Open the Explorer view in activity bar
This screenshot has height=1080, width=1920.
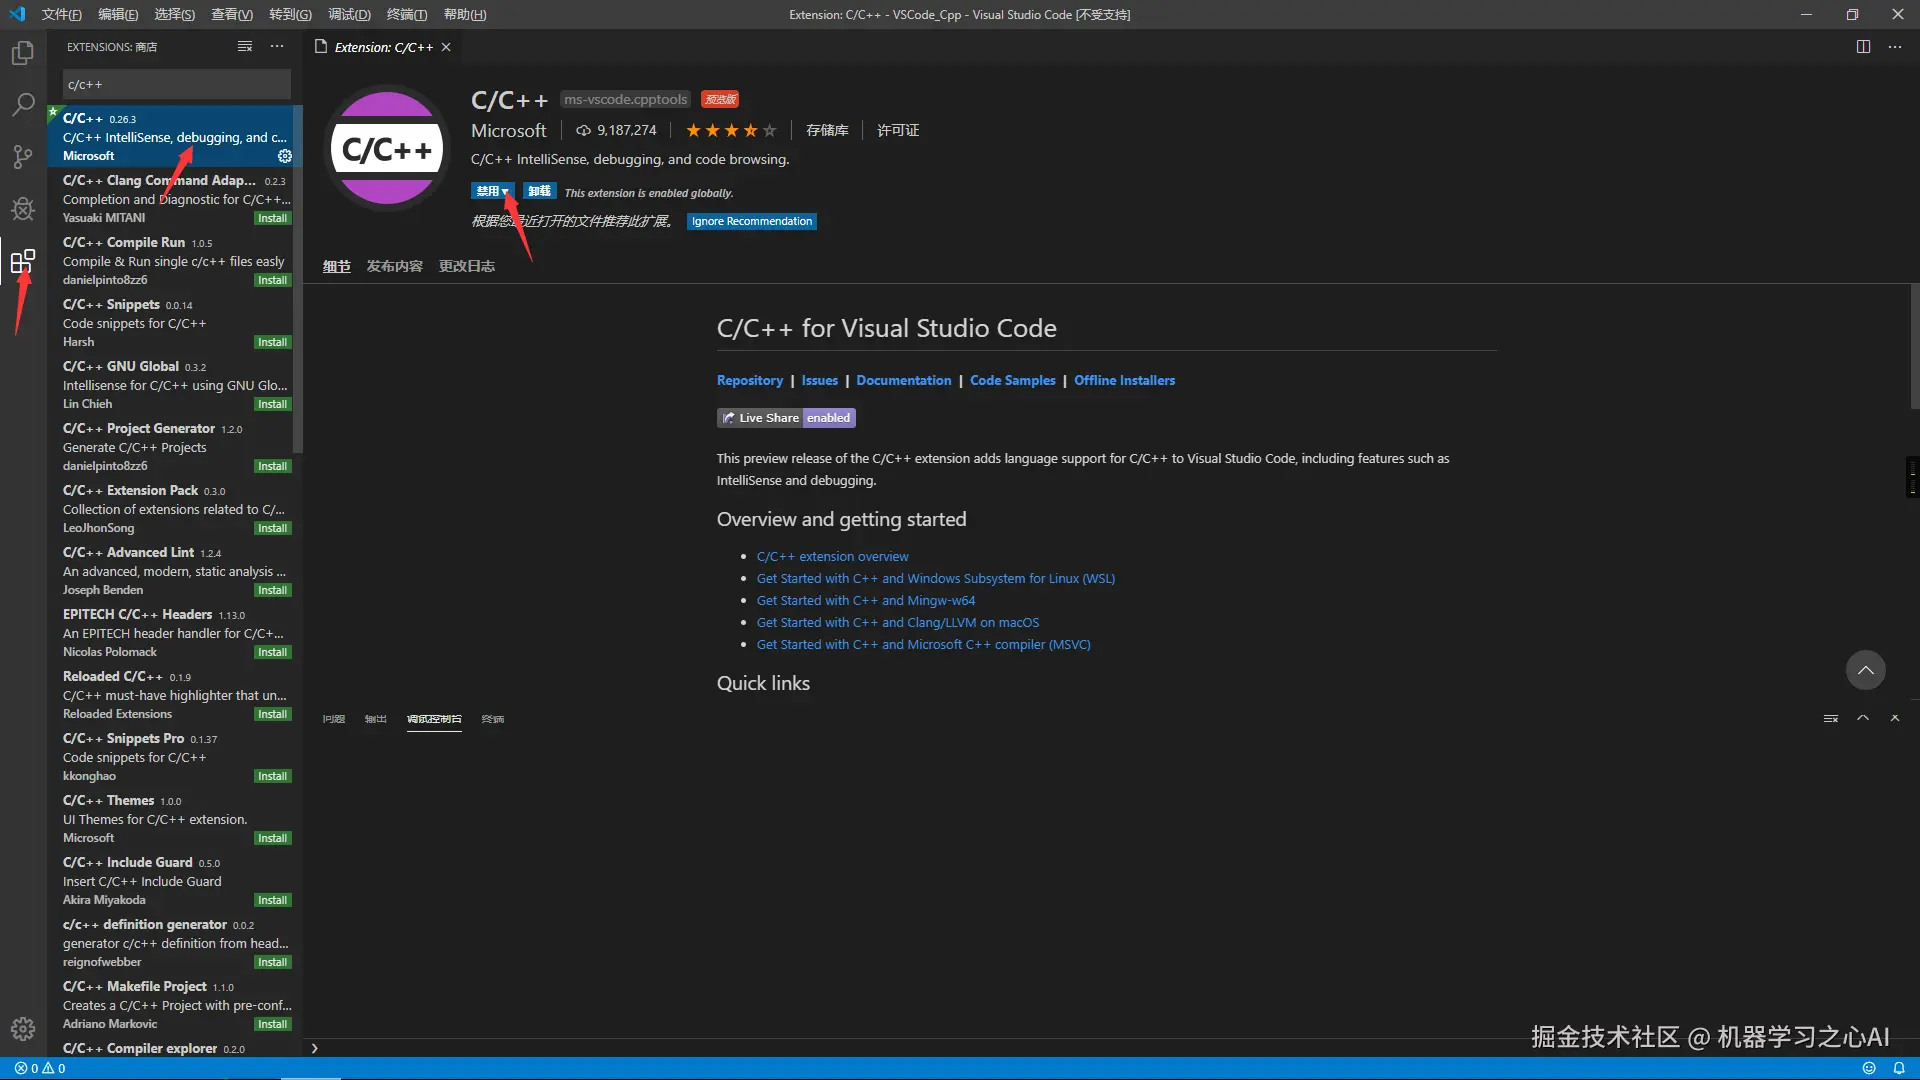pyautogui.click(x=22, y=53)
